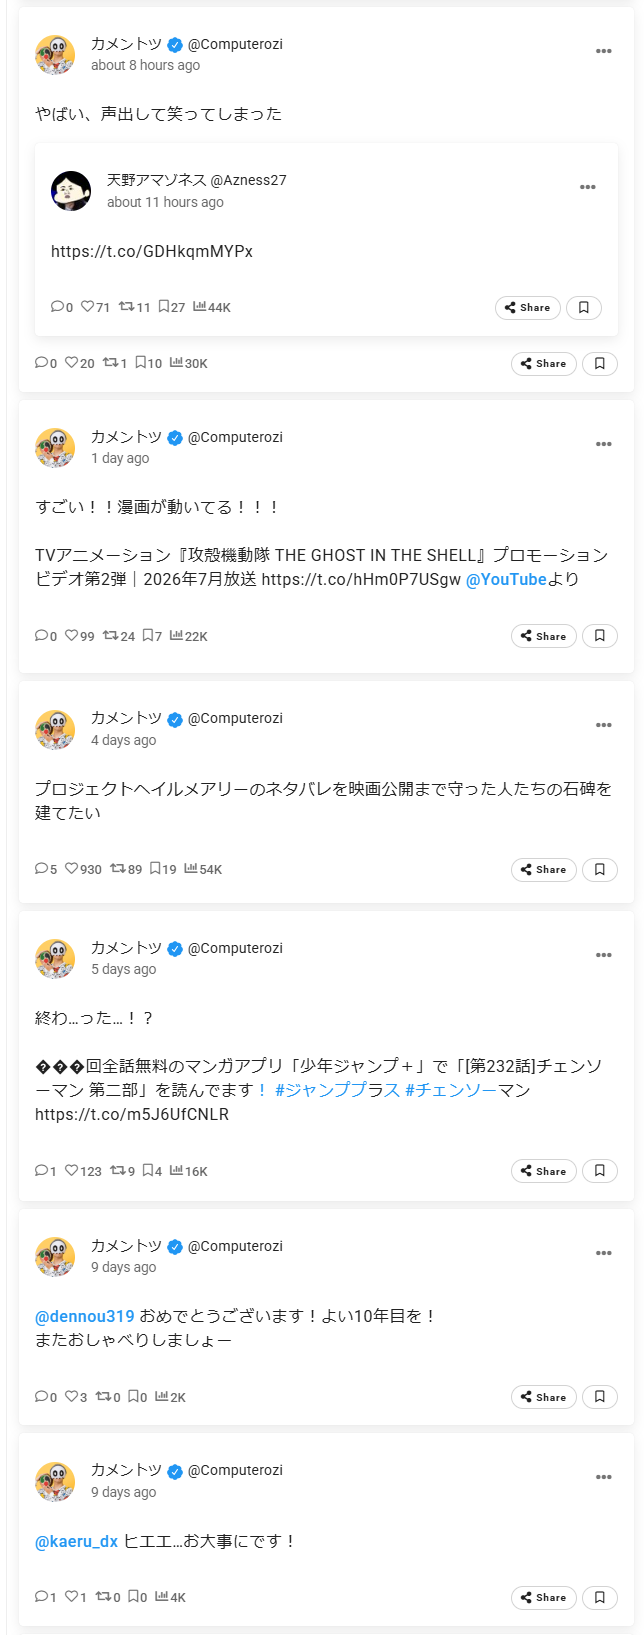This screenshot has height=1635, width=644.
Task: Open the #チェンソー hashtag link
Action: tap(451, 1090)
